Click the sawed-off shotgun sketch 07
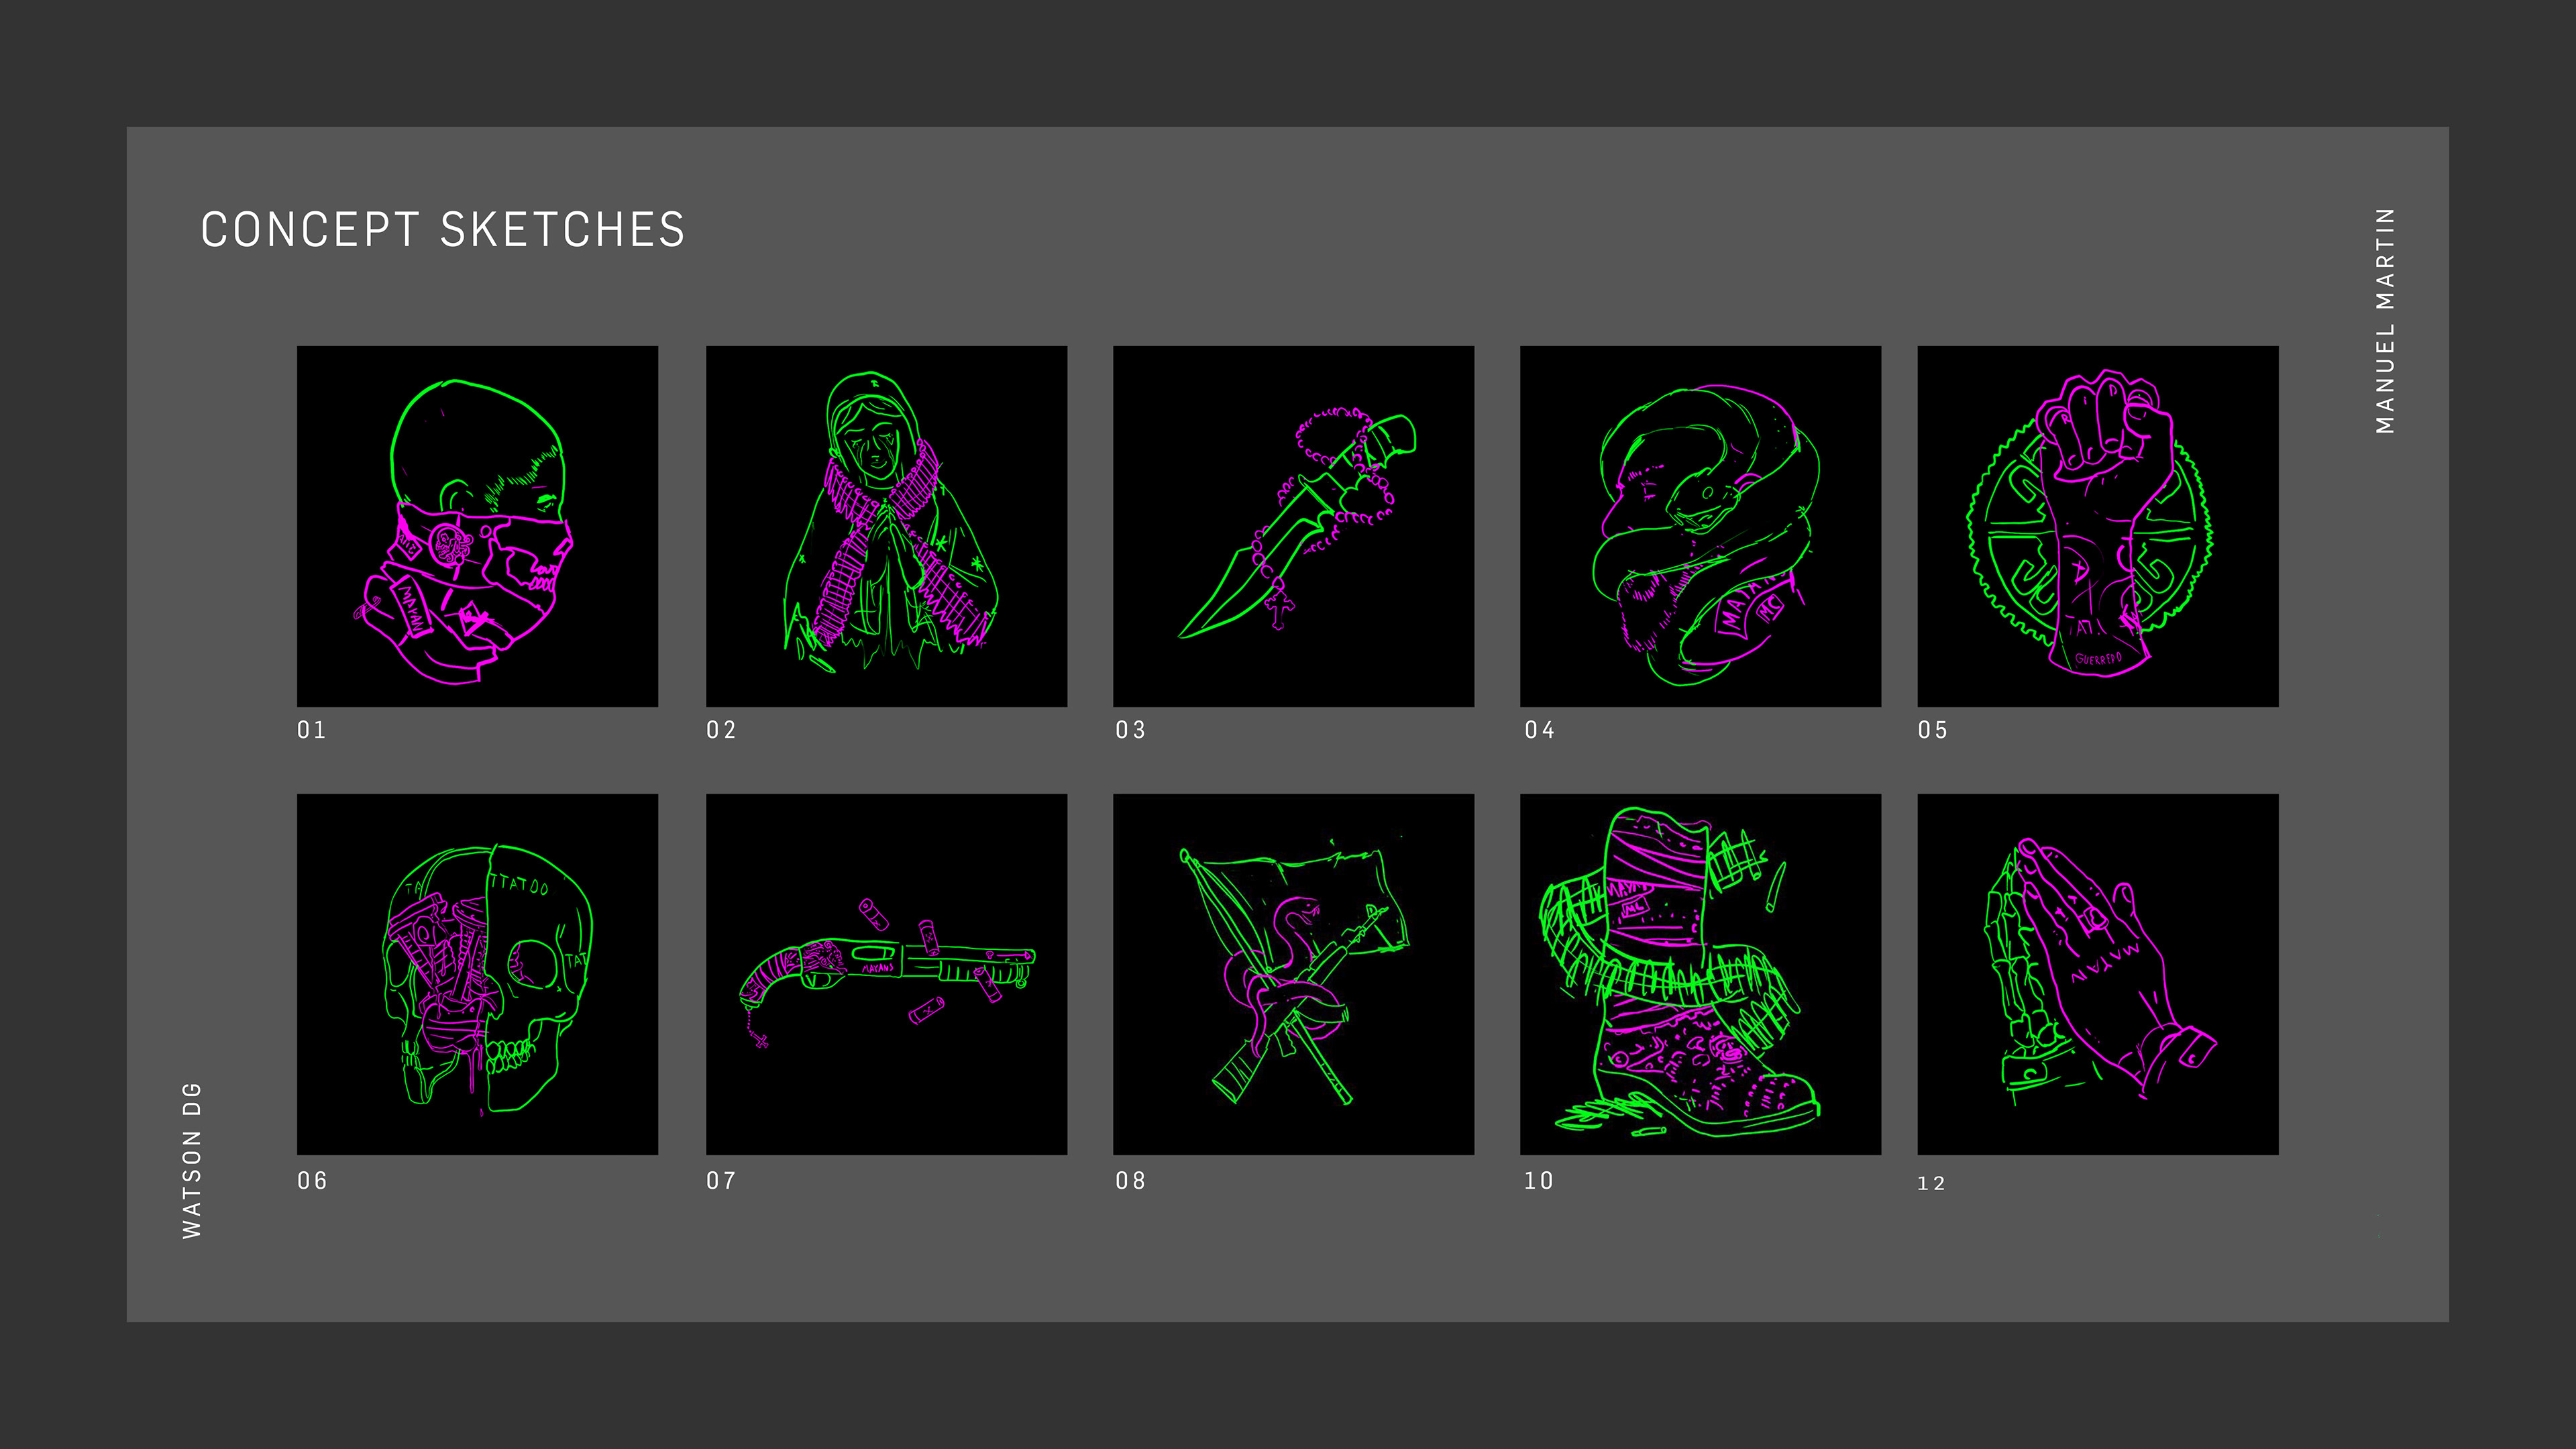 click(886, 974)
